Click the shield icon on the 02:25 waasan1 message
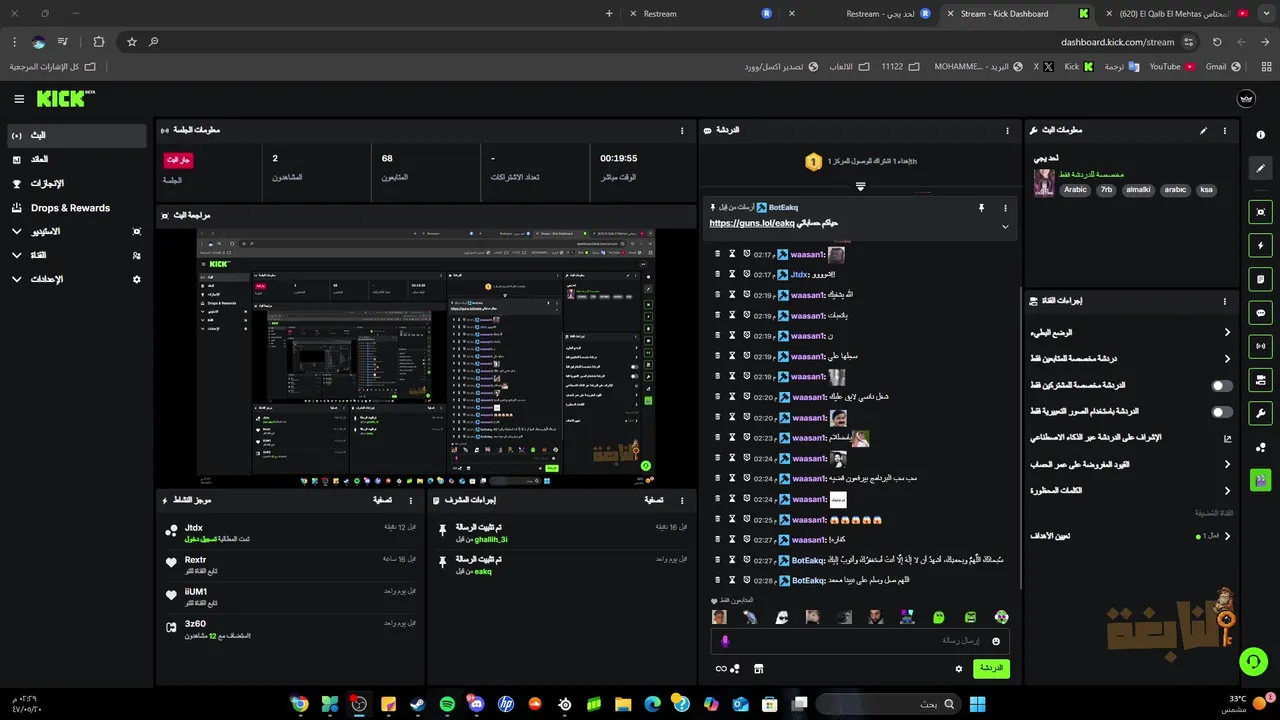Image resolution: width=1280 pixels, height=720 pixels. pos(747,519)
